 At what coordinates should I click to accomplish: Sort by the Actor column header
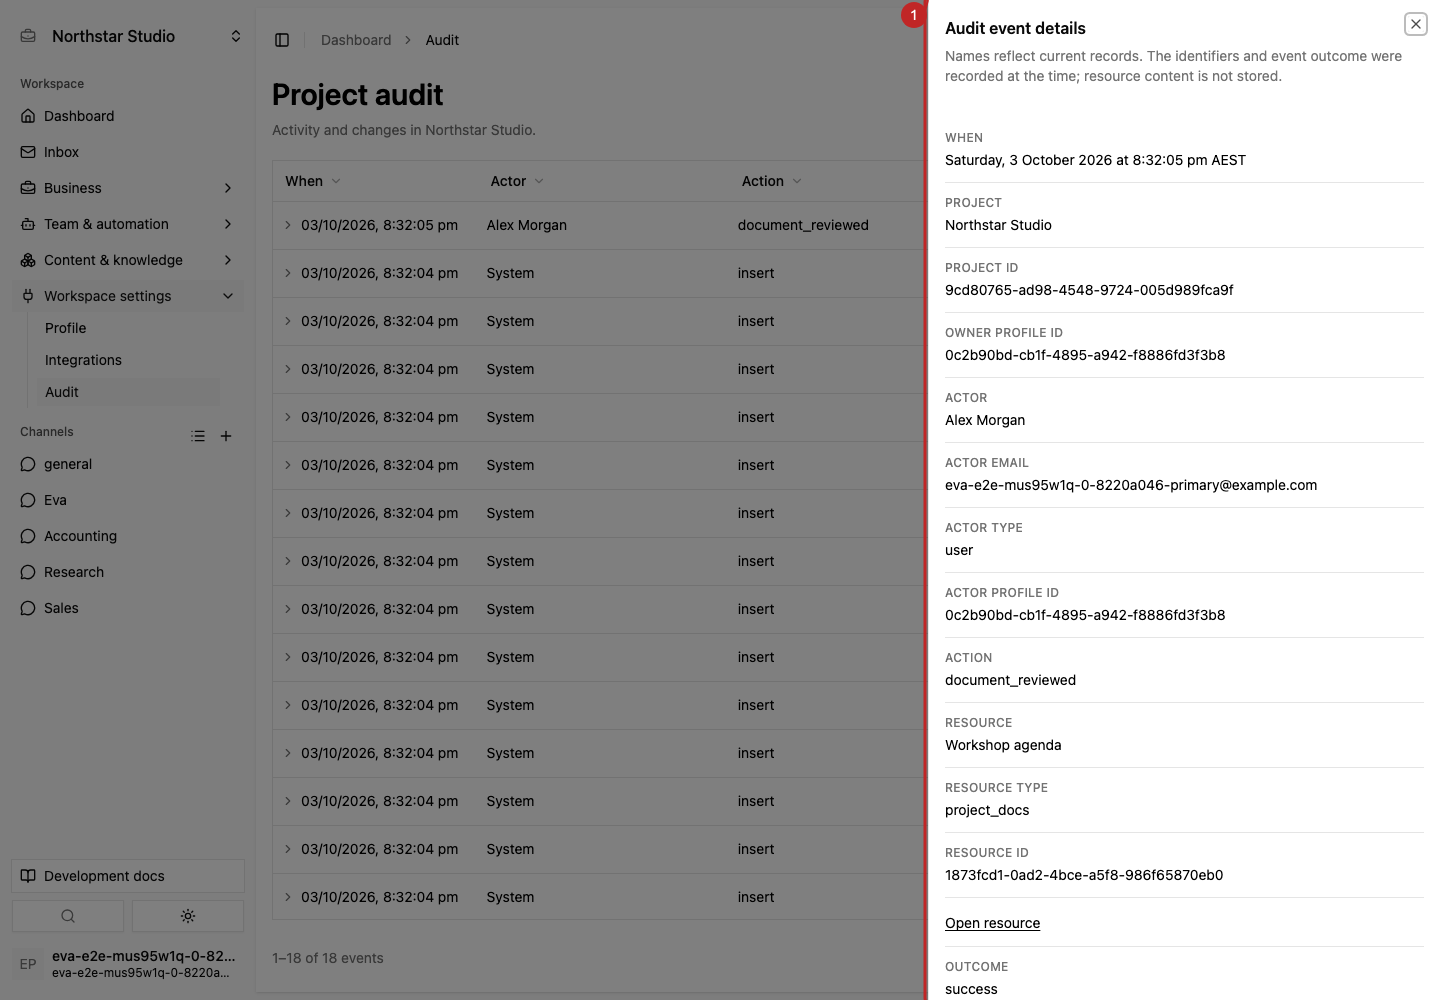coord(517,181)
